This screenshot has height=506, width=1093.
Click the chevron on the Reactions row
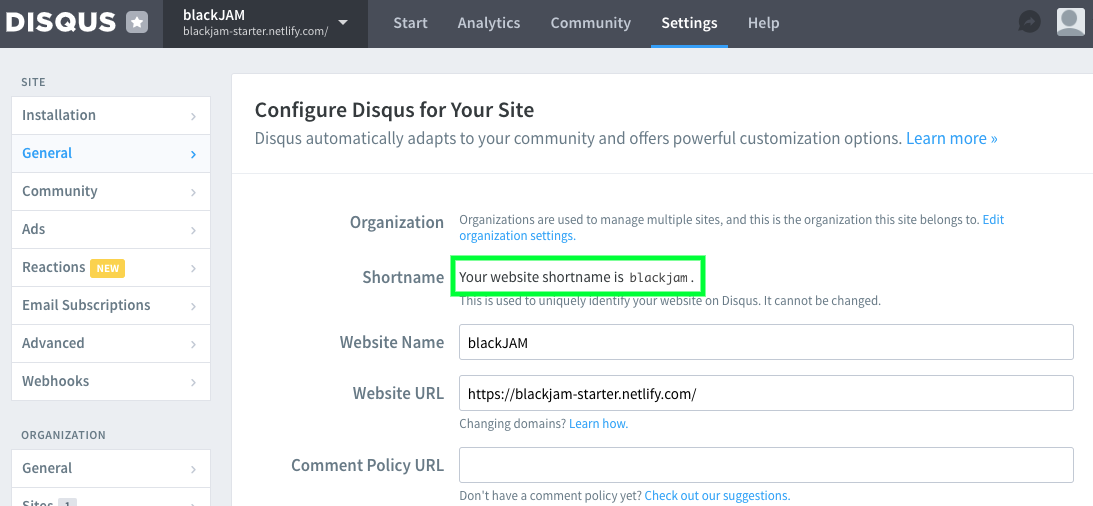point(193,268)
